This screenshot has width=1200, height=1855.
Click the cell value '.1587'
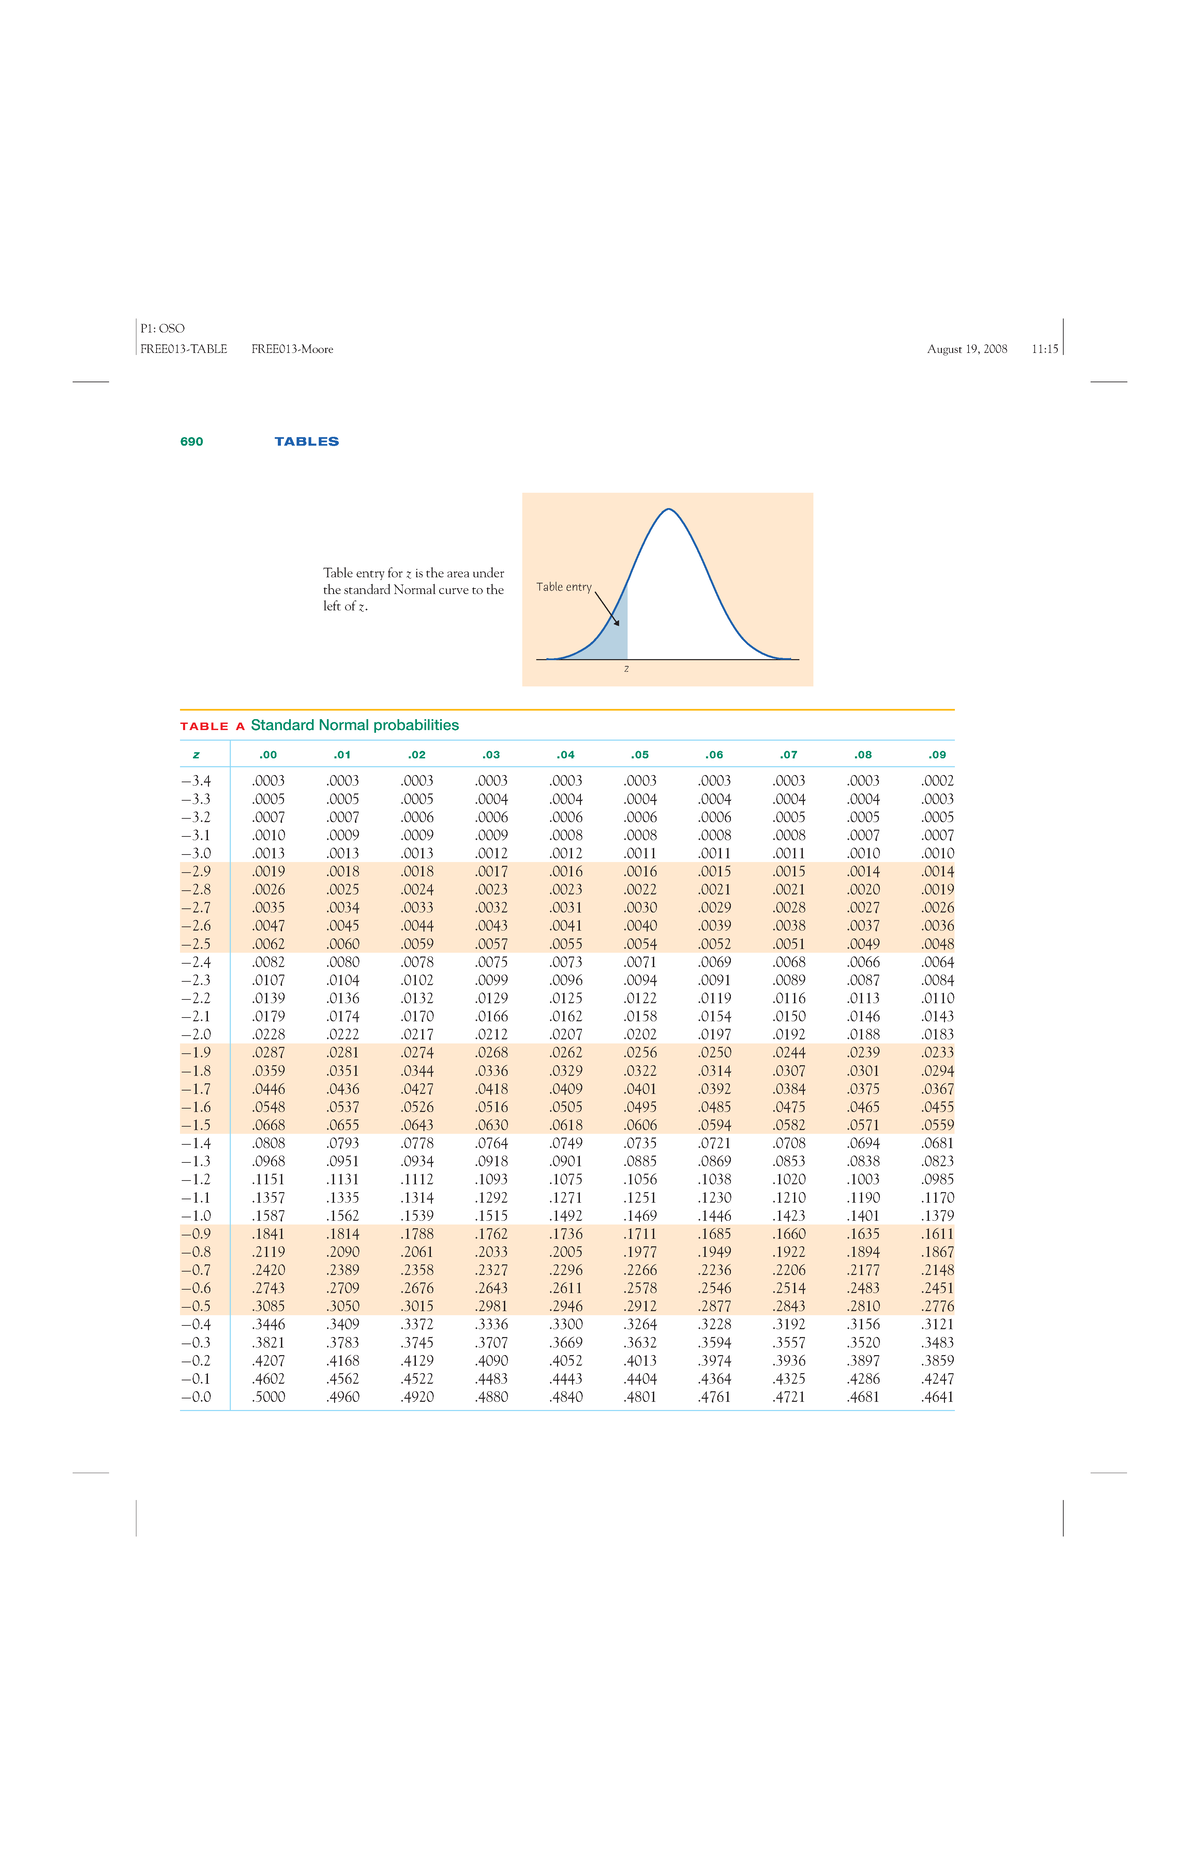[x=268, y=1216]
